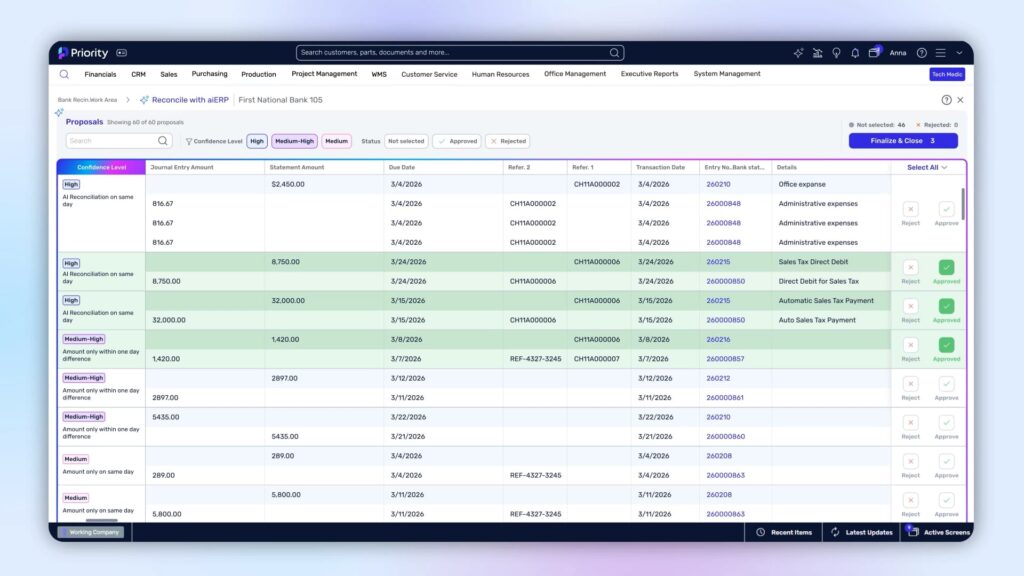Click the small card icon beside Priority logo

click(121, 53)
